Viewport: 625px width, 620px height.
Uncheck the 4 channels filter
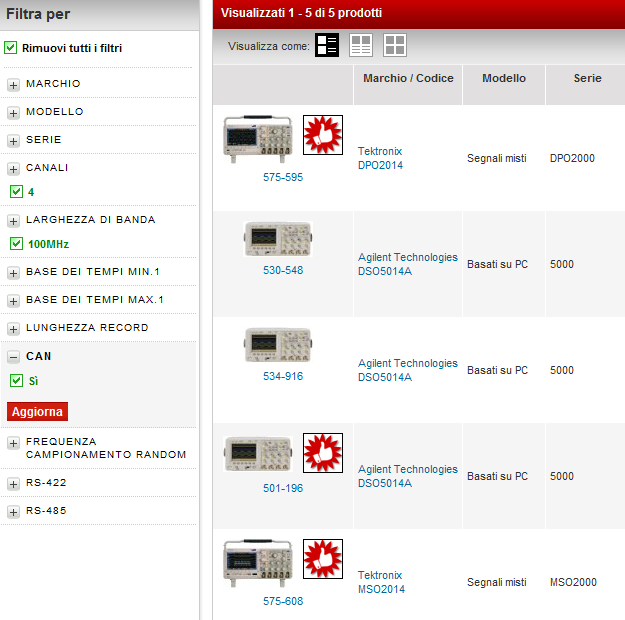point(15,192)
